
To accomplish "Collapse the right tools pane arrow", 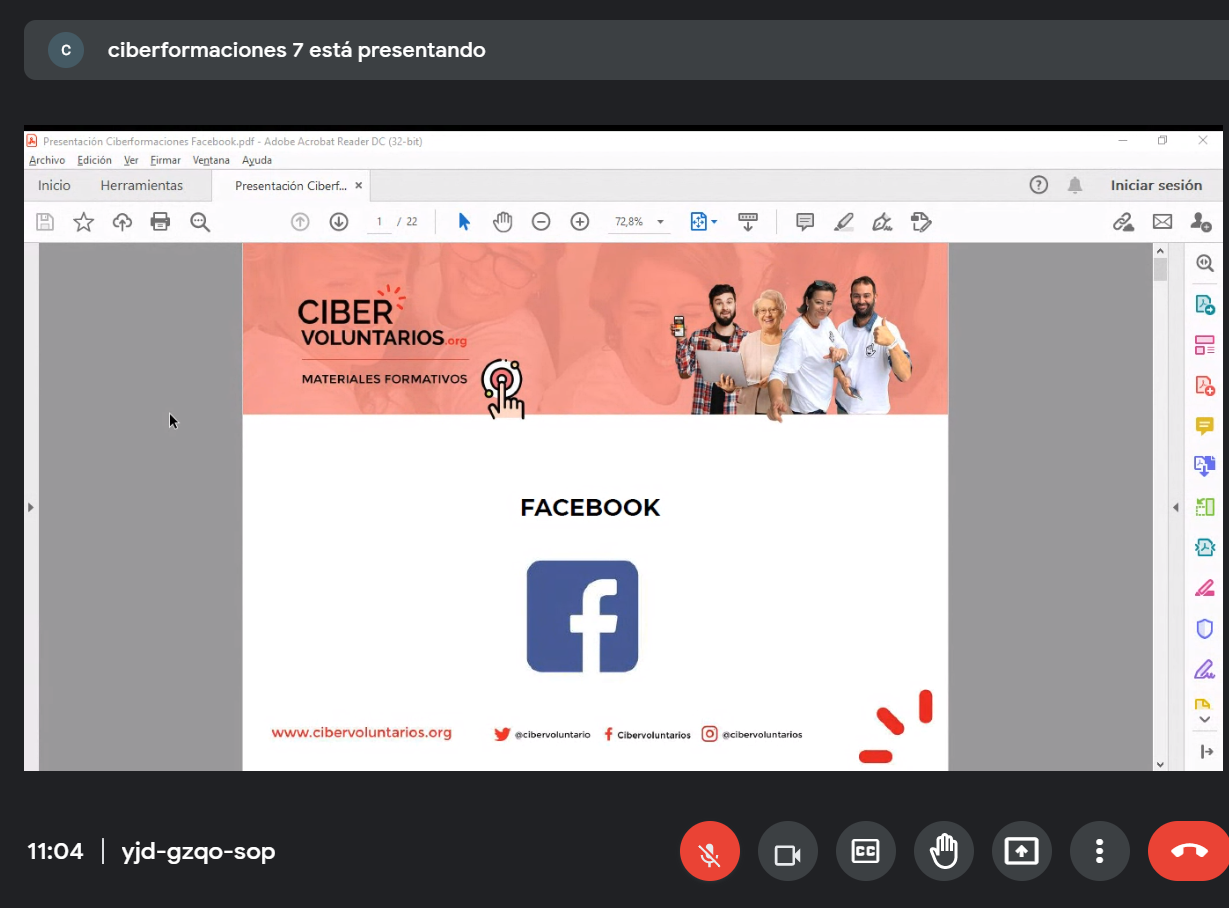I will [x=1206, y=752].
